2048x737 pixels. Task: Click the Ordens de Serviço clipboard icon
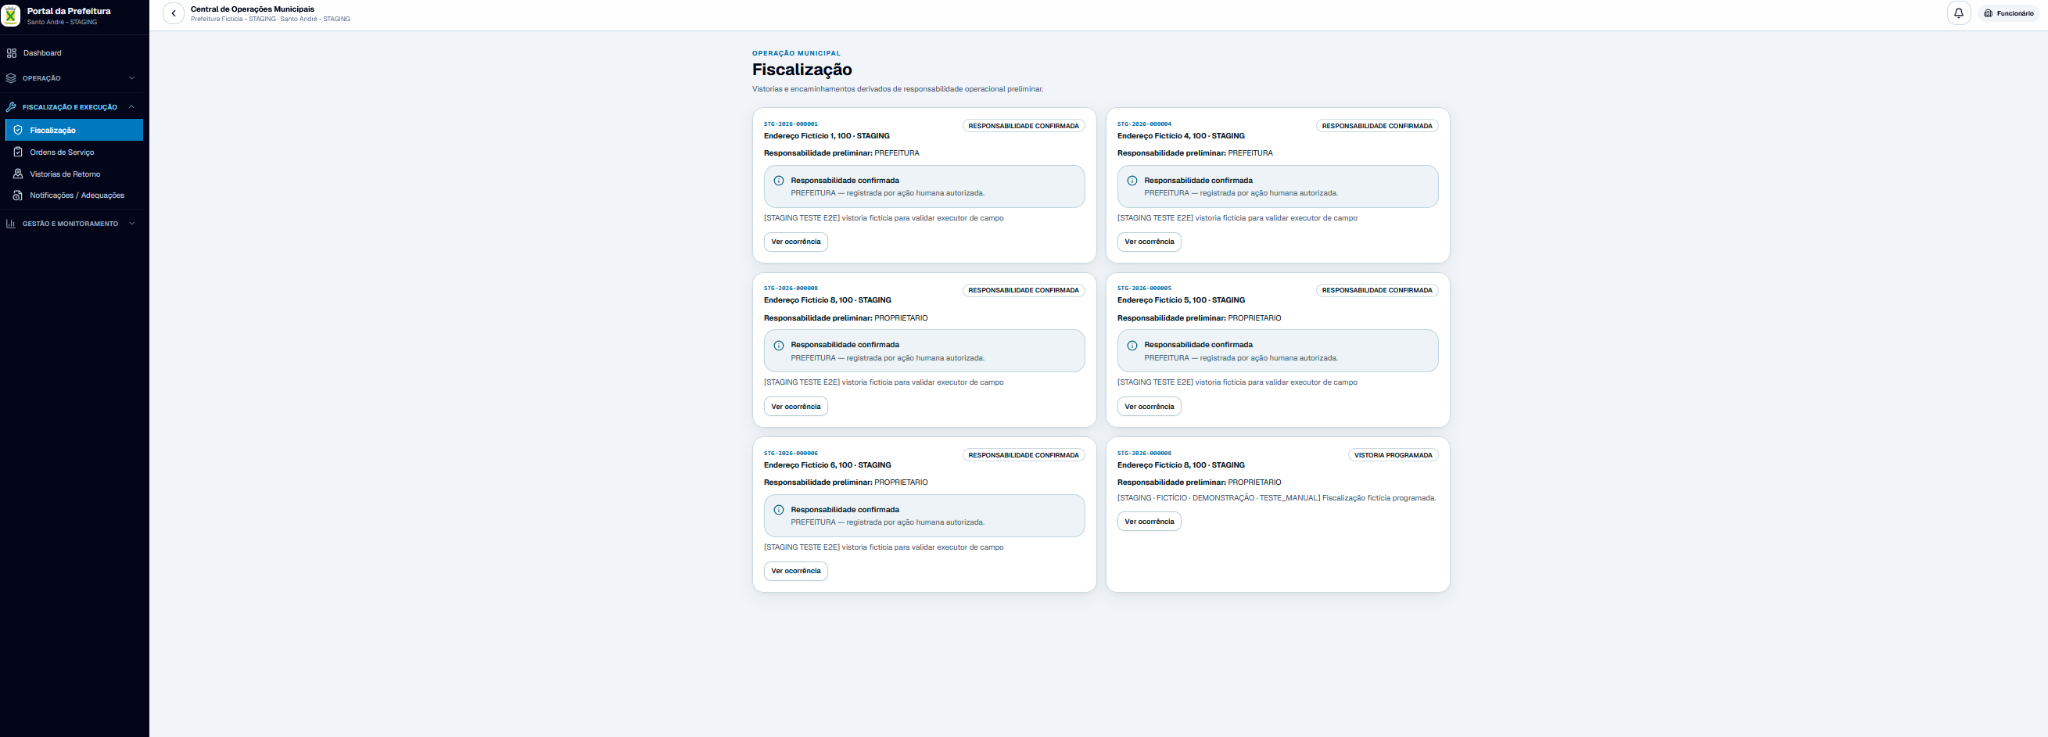click(x=18, y=152)
